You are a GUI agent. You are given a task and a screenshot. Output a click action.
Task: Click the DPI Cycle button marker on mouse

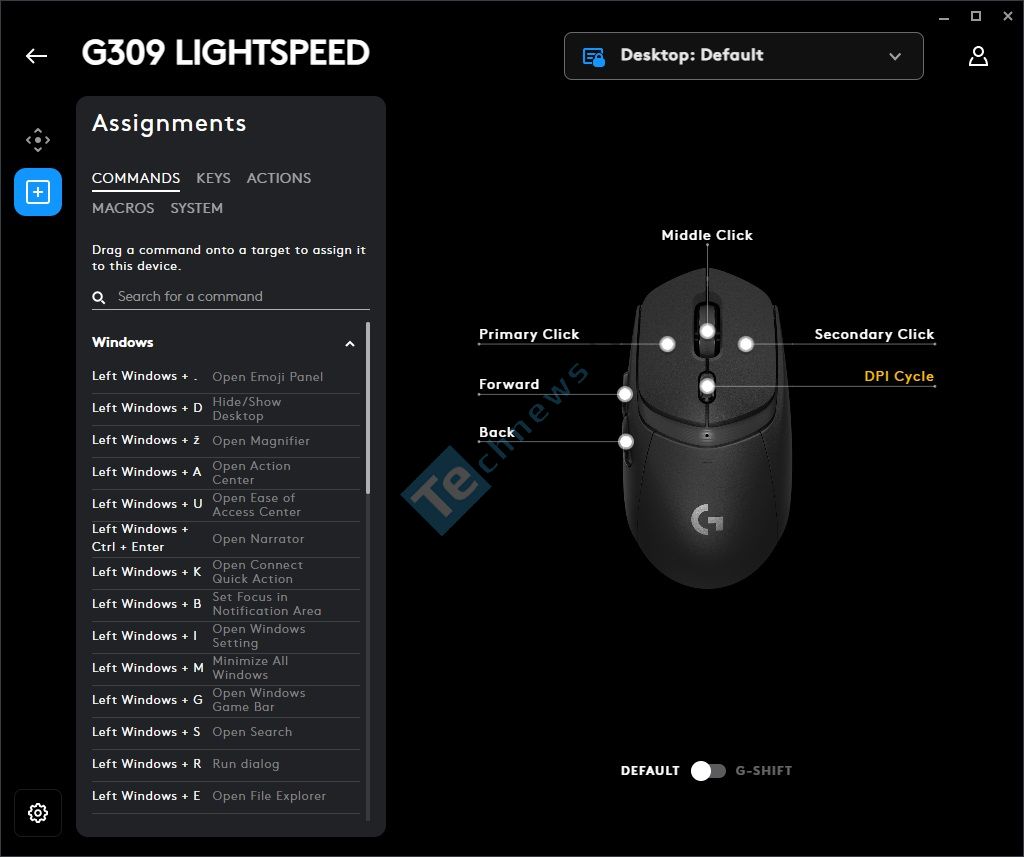coord(707,387)
